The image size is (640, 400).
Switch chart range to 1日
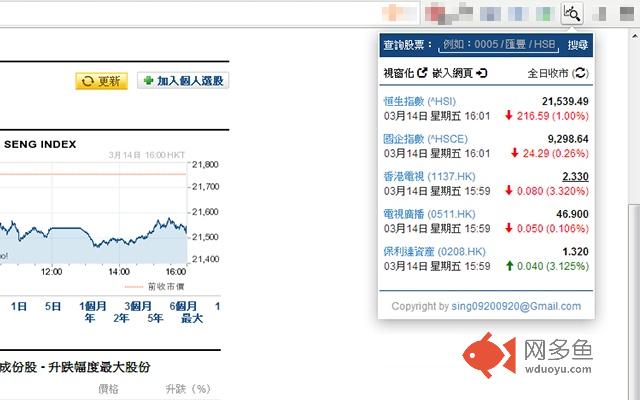(x=19, y=306)
